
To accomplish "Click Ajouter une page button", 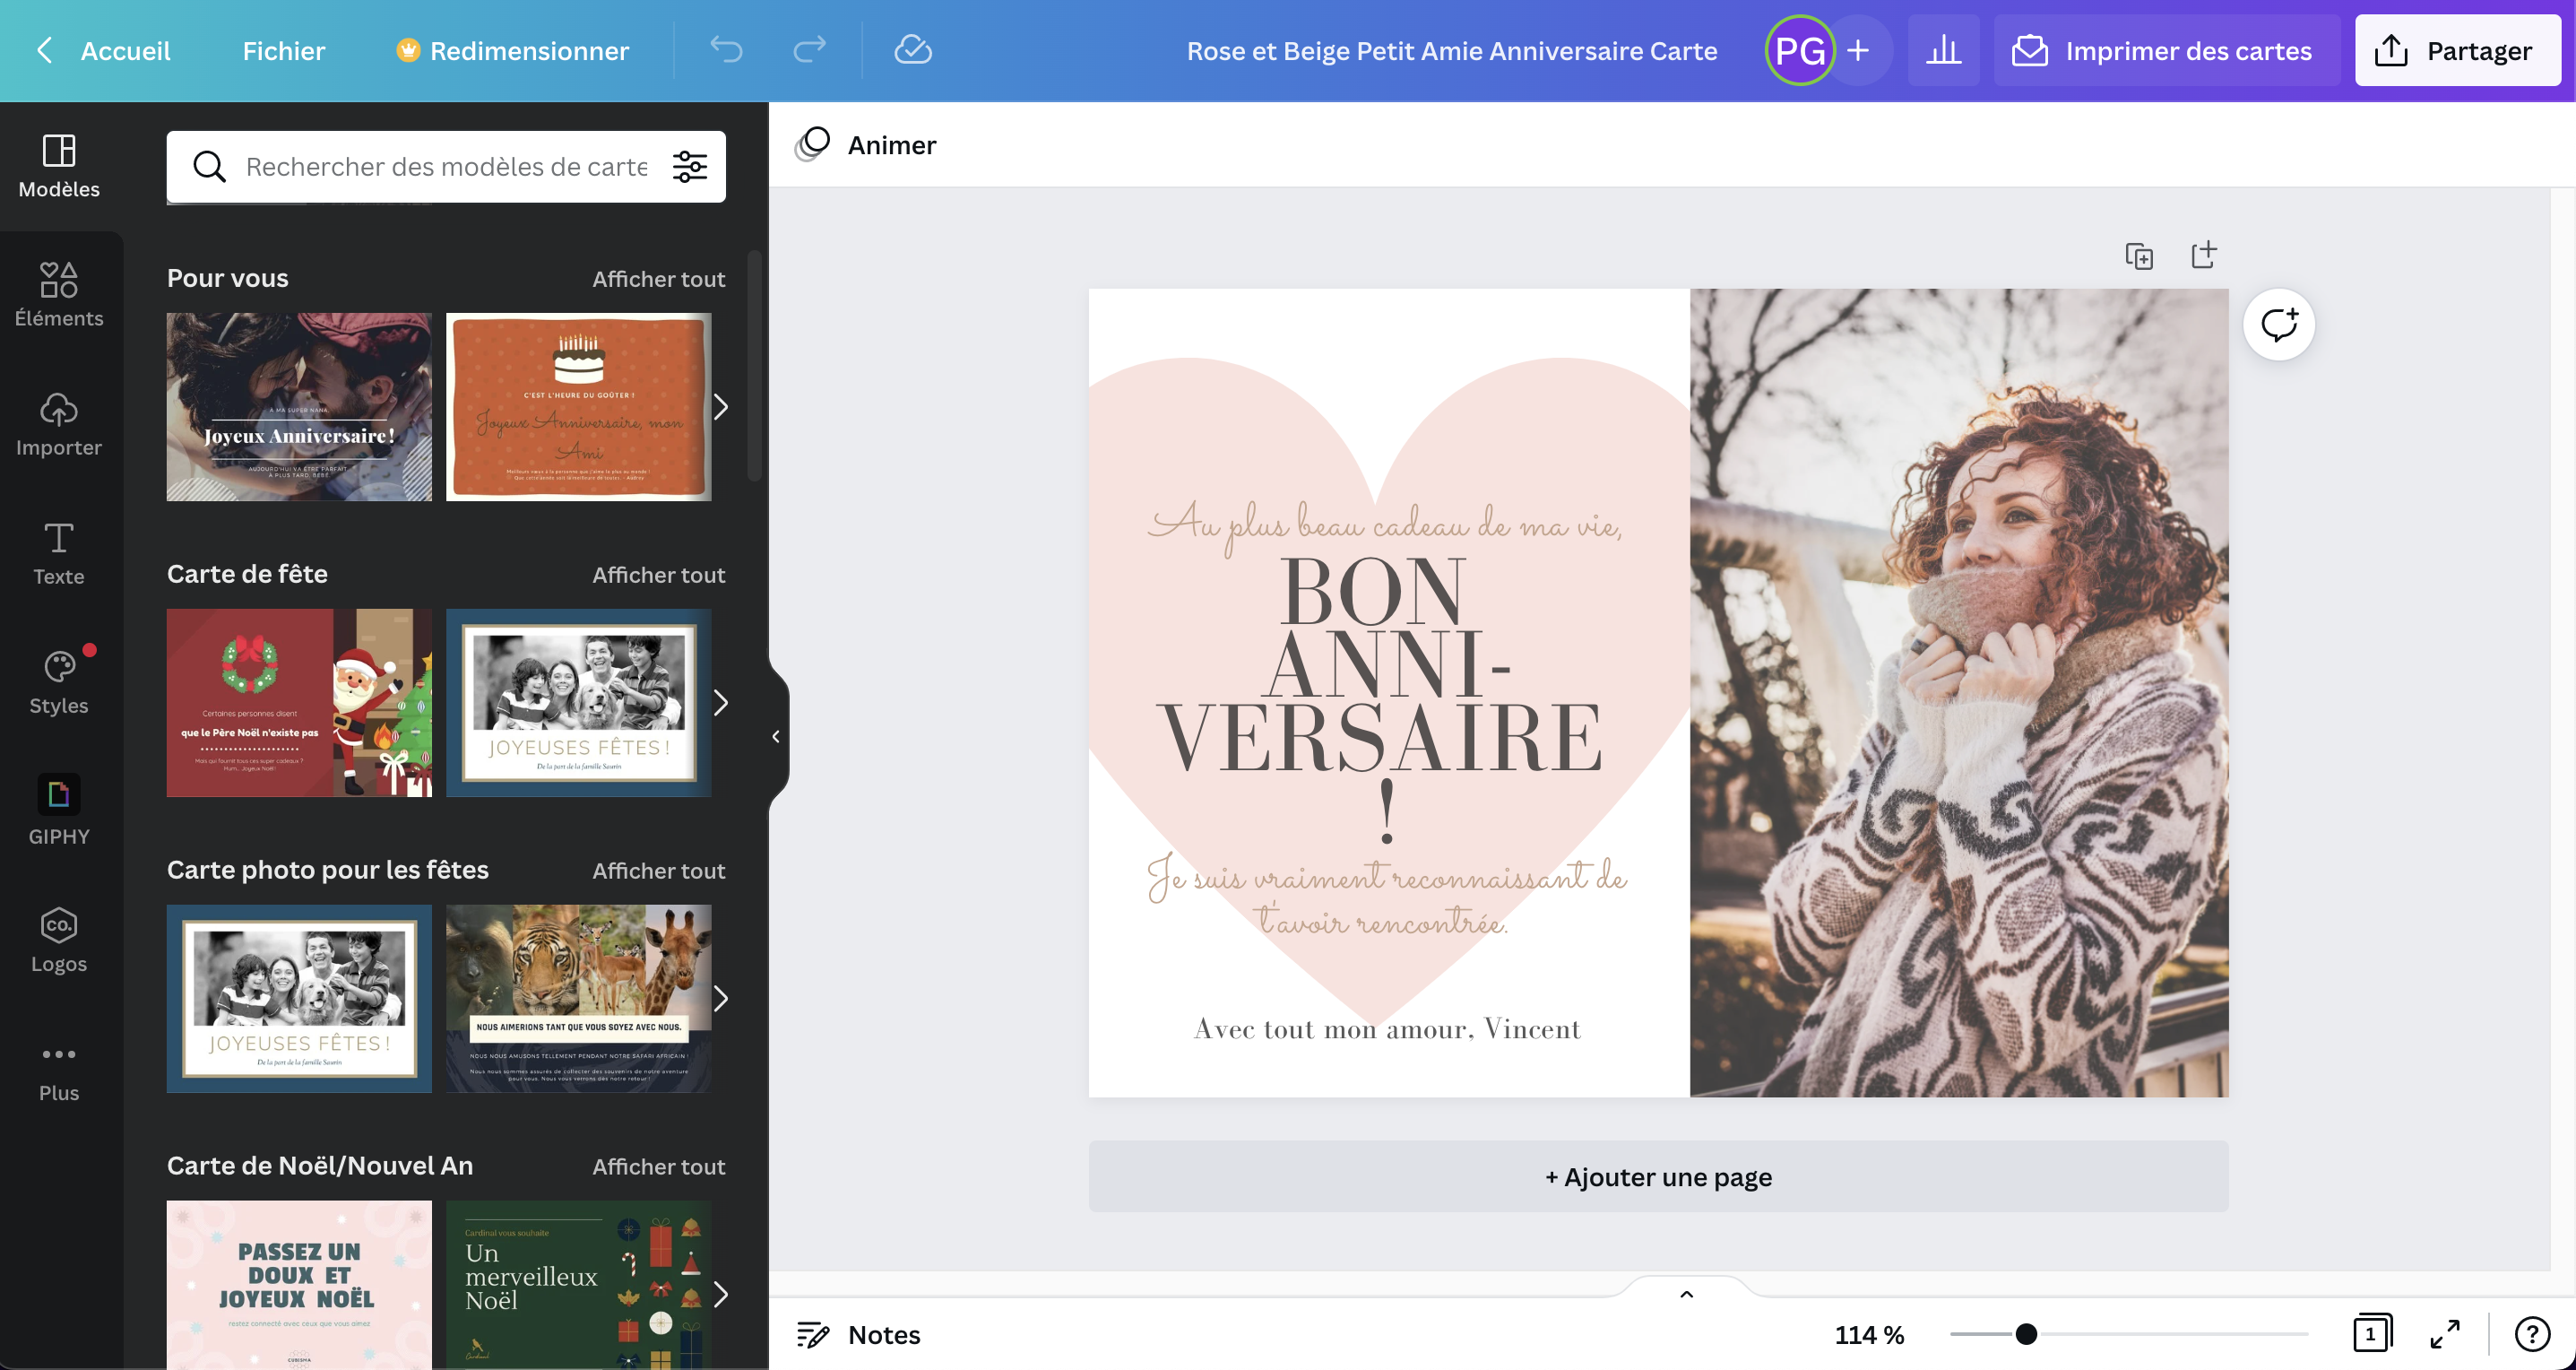I will pos(1658,1177).
